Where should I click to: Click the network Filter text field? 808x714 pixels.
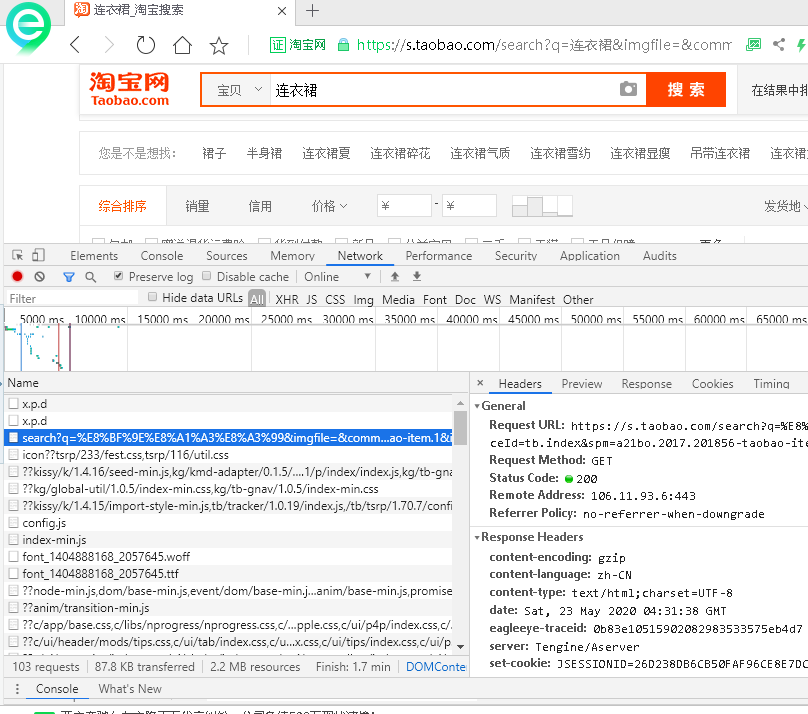coord(72,298)
